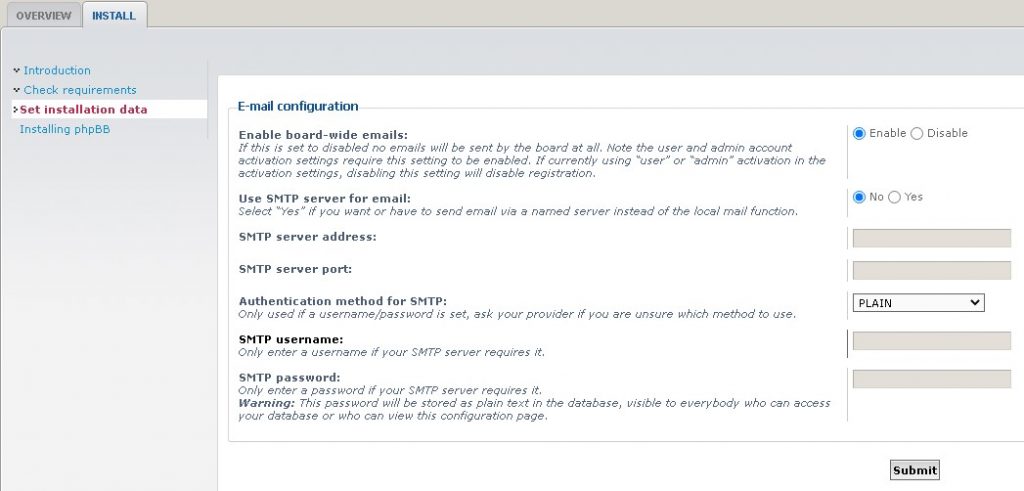The image size is (1024, 491).
Task: Open the SMTP authentication method dropdown
Action: point(918,303)
